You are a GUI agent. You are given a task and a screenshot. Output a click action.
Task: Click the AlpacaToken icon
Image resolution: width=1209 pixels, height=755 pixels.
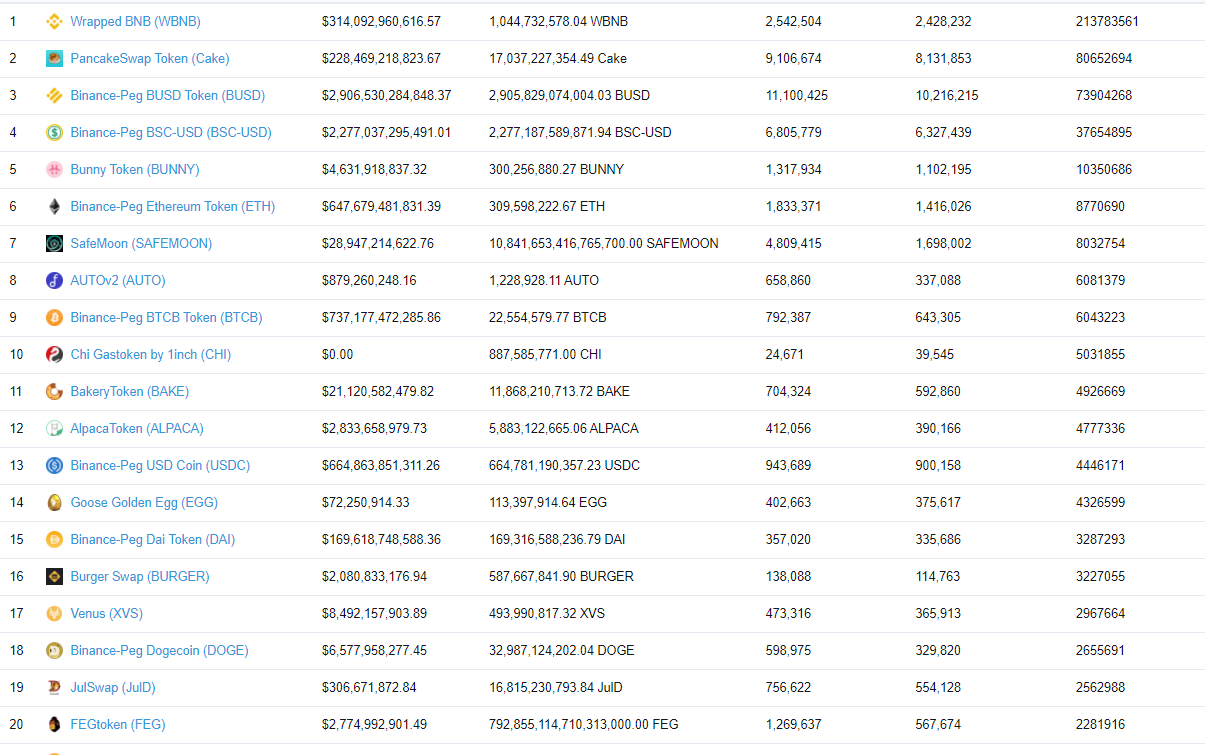[x=54, y=428]
